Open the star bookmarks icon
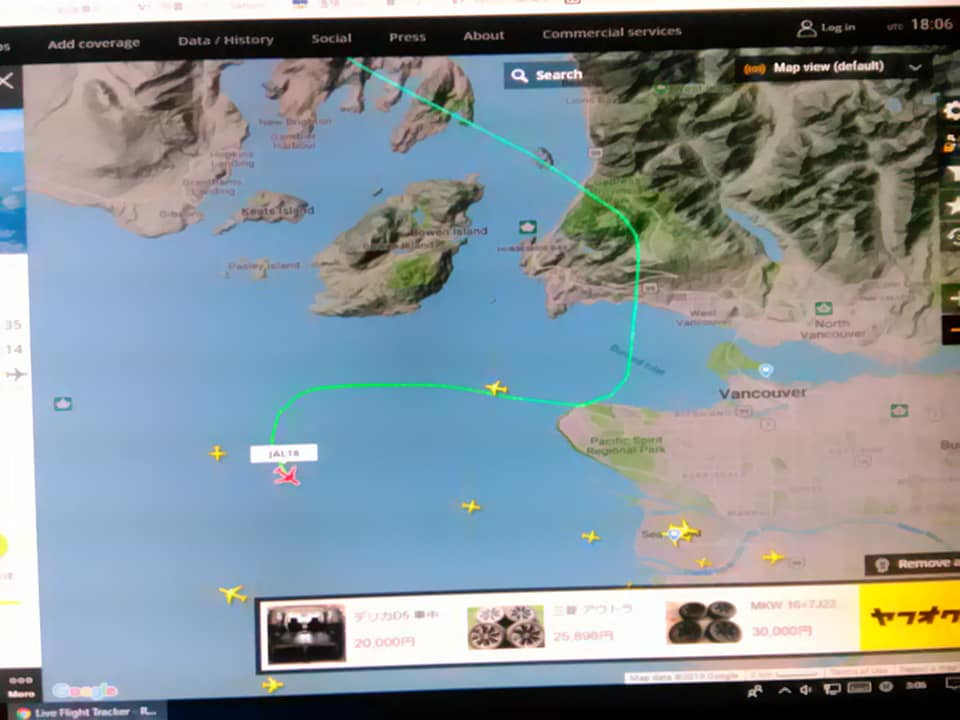960x720 pixels. click(952, 205)
